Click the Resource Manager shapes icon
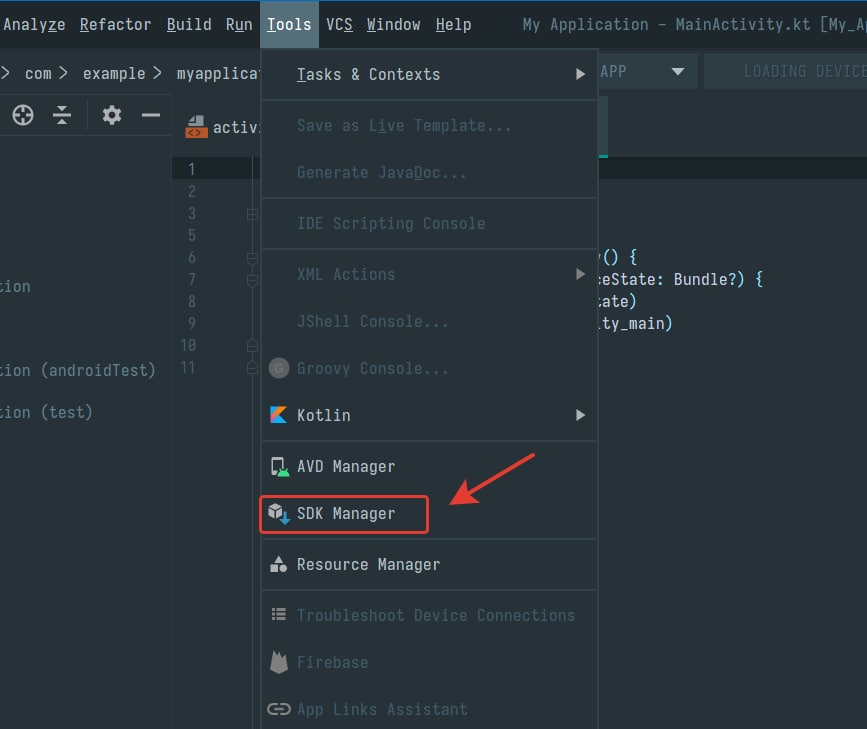This screenshot has width=867, height=729. point(278,564)
